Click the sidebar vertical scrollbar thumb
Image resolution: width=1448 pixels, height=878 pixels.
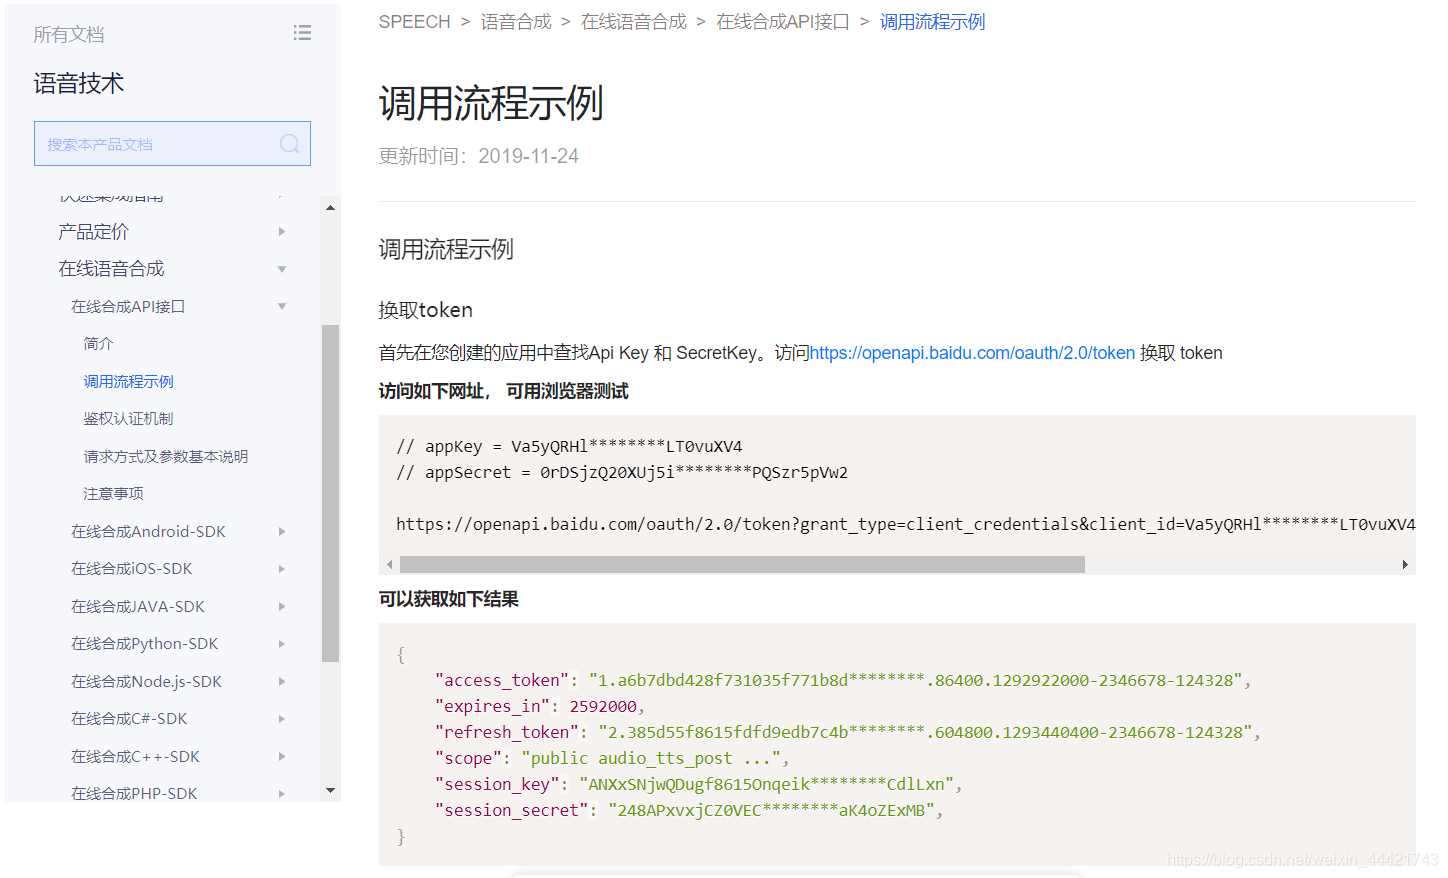330,494
